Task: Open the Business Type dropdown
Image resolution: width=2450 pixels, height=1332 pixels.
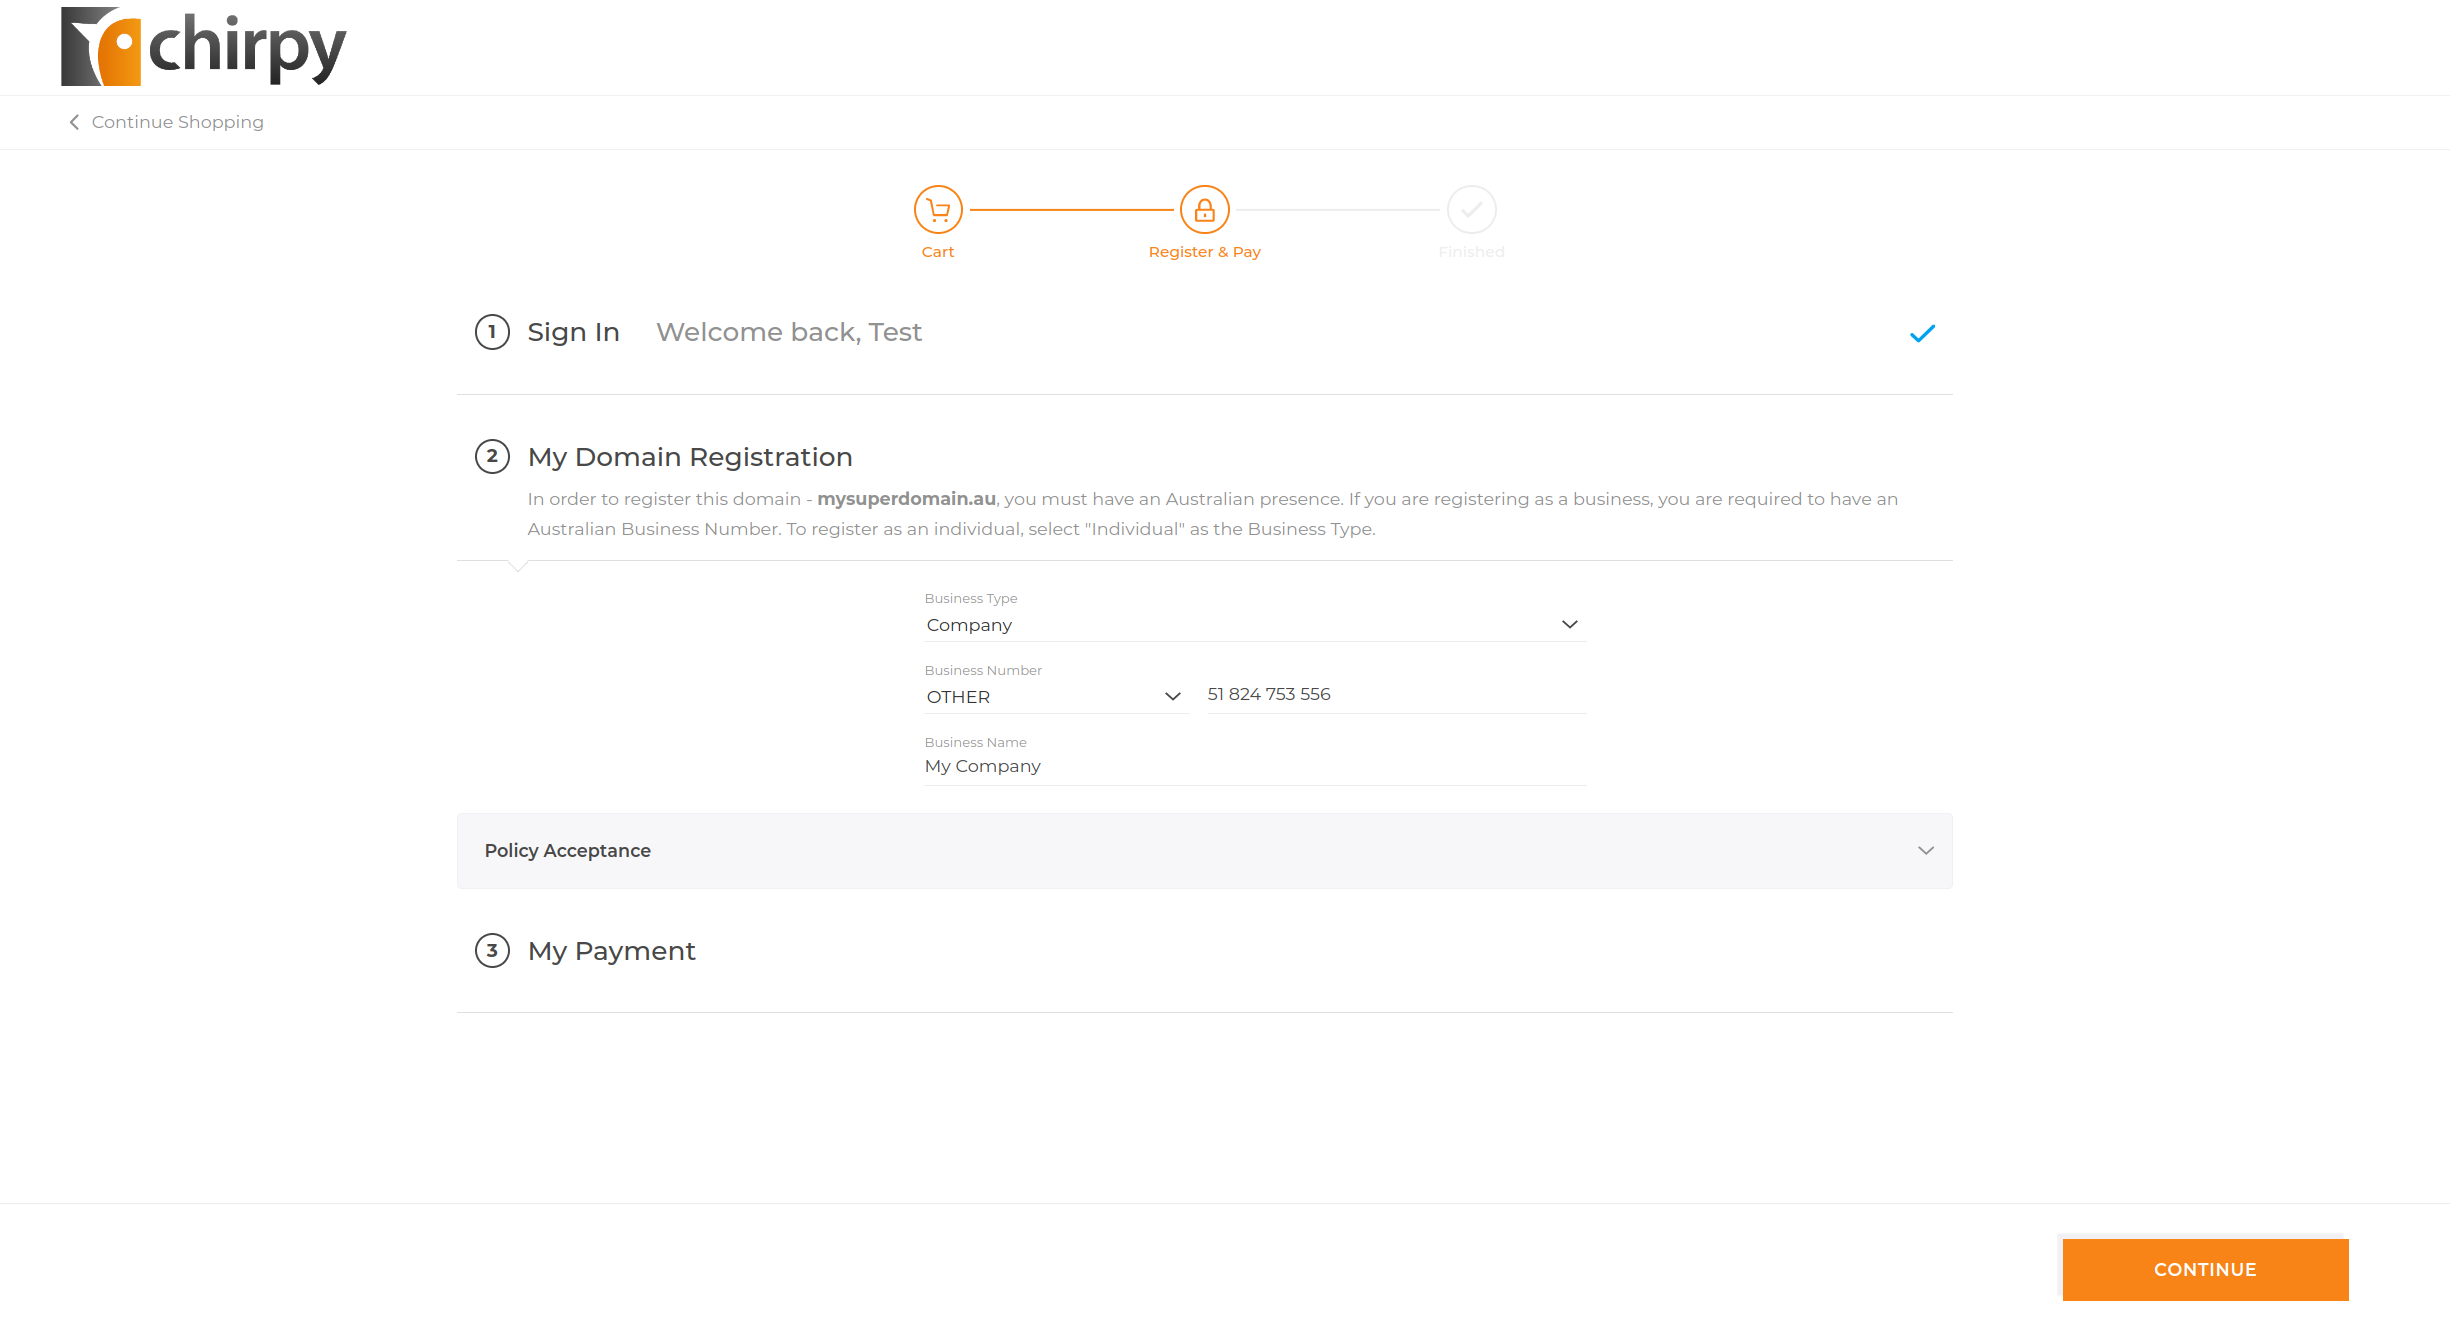Action: pyautogui.click(x=1254, y=625)
